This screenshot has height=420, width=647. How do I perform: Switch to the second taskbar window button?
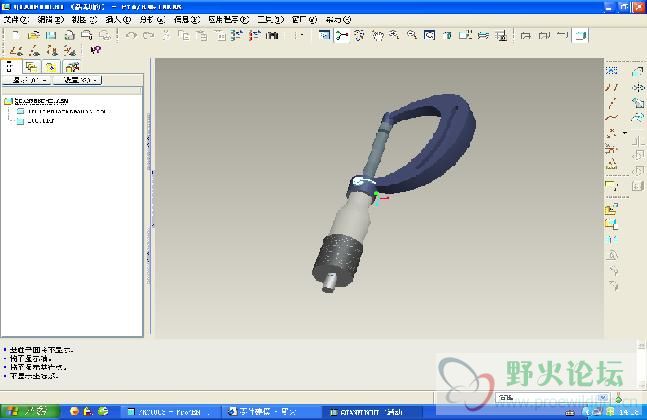point(271,412)
